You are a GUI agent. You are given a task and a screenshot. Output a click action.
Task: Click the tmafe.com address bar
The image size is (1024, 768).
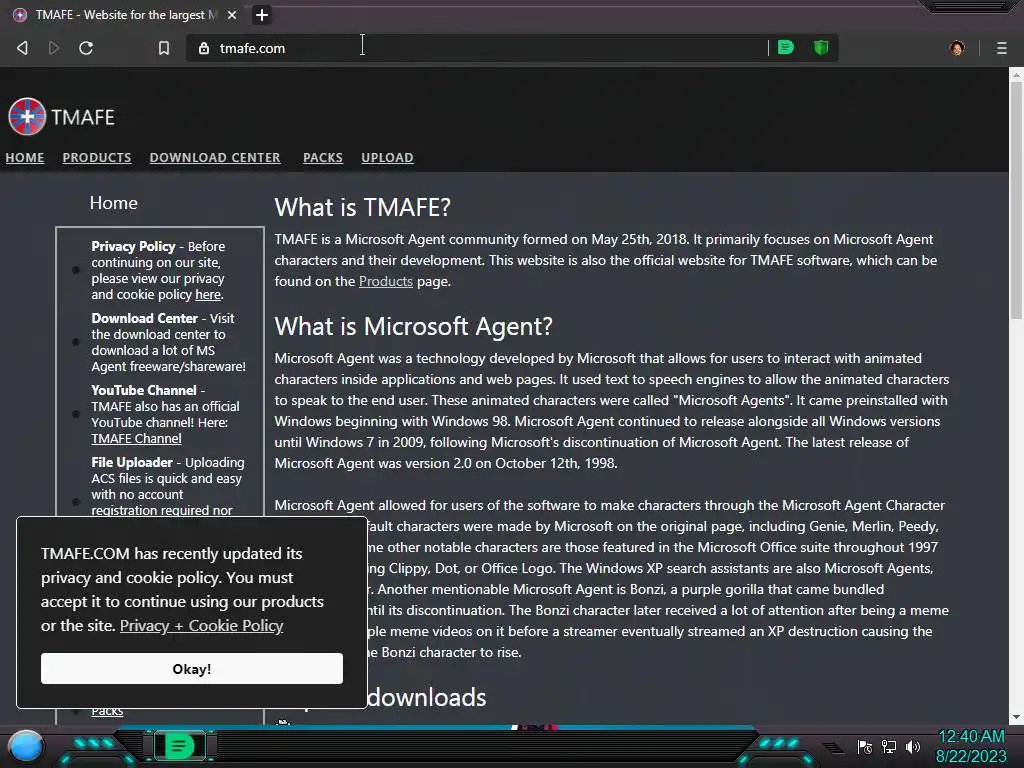click(477, 48)
